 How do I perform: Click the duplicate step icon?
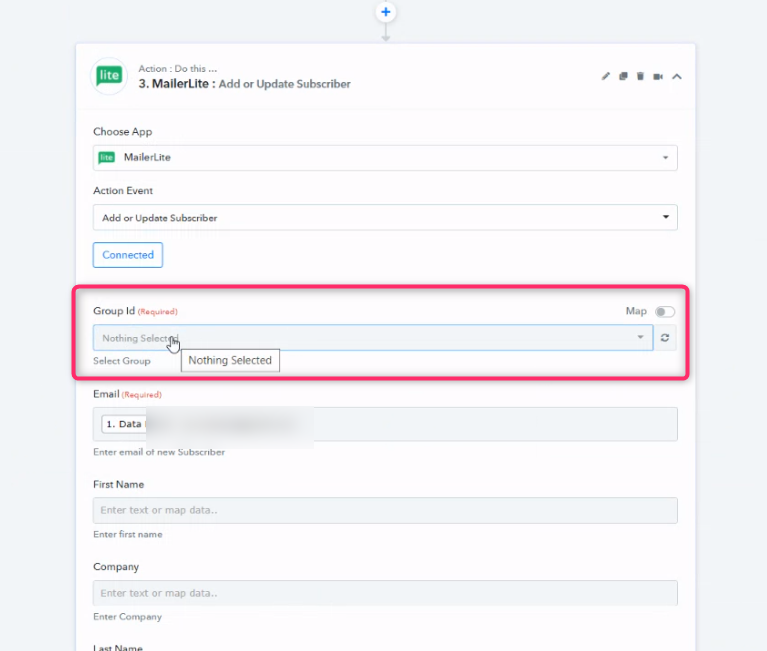(623, 76)
